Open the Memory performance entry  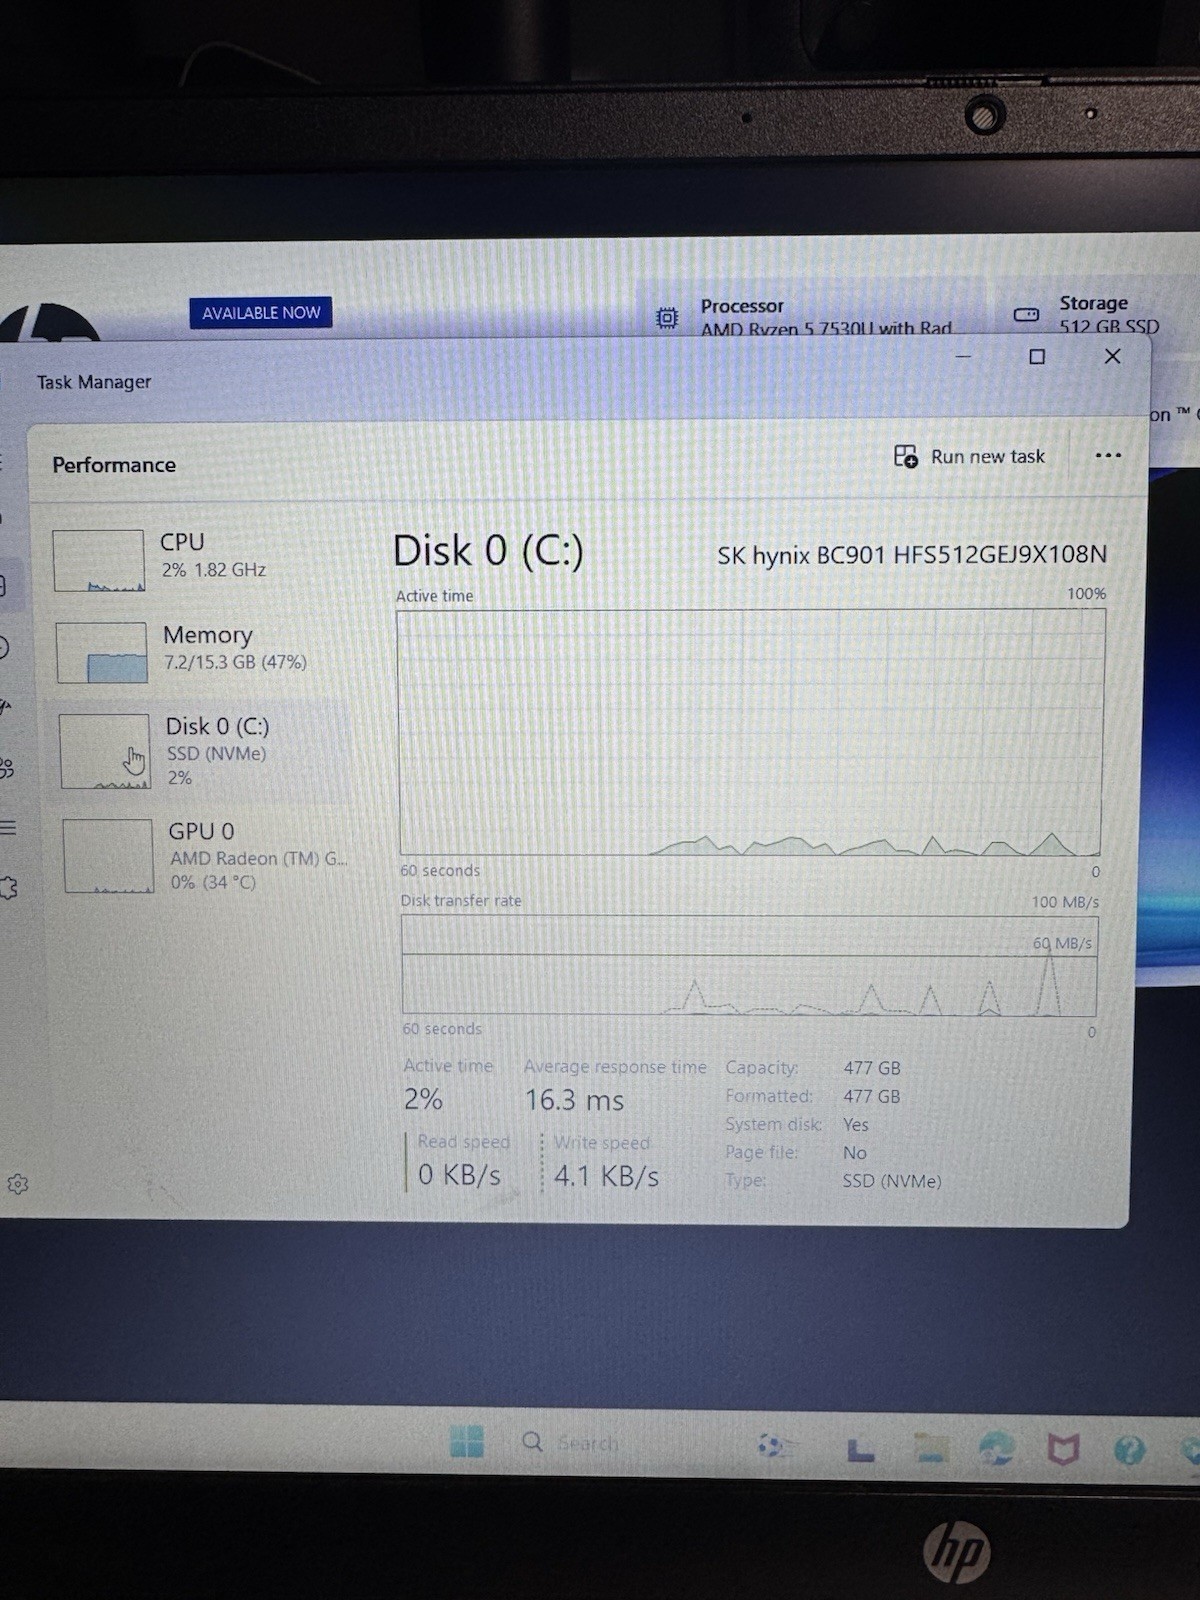click(x=200, y=652)
